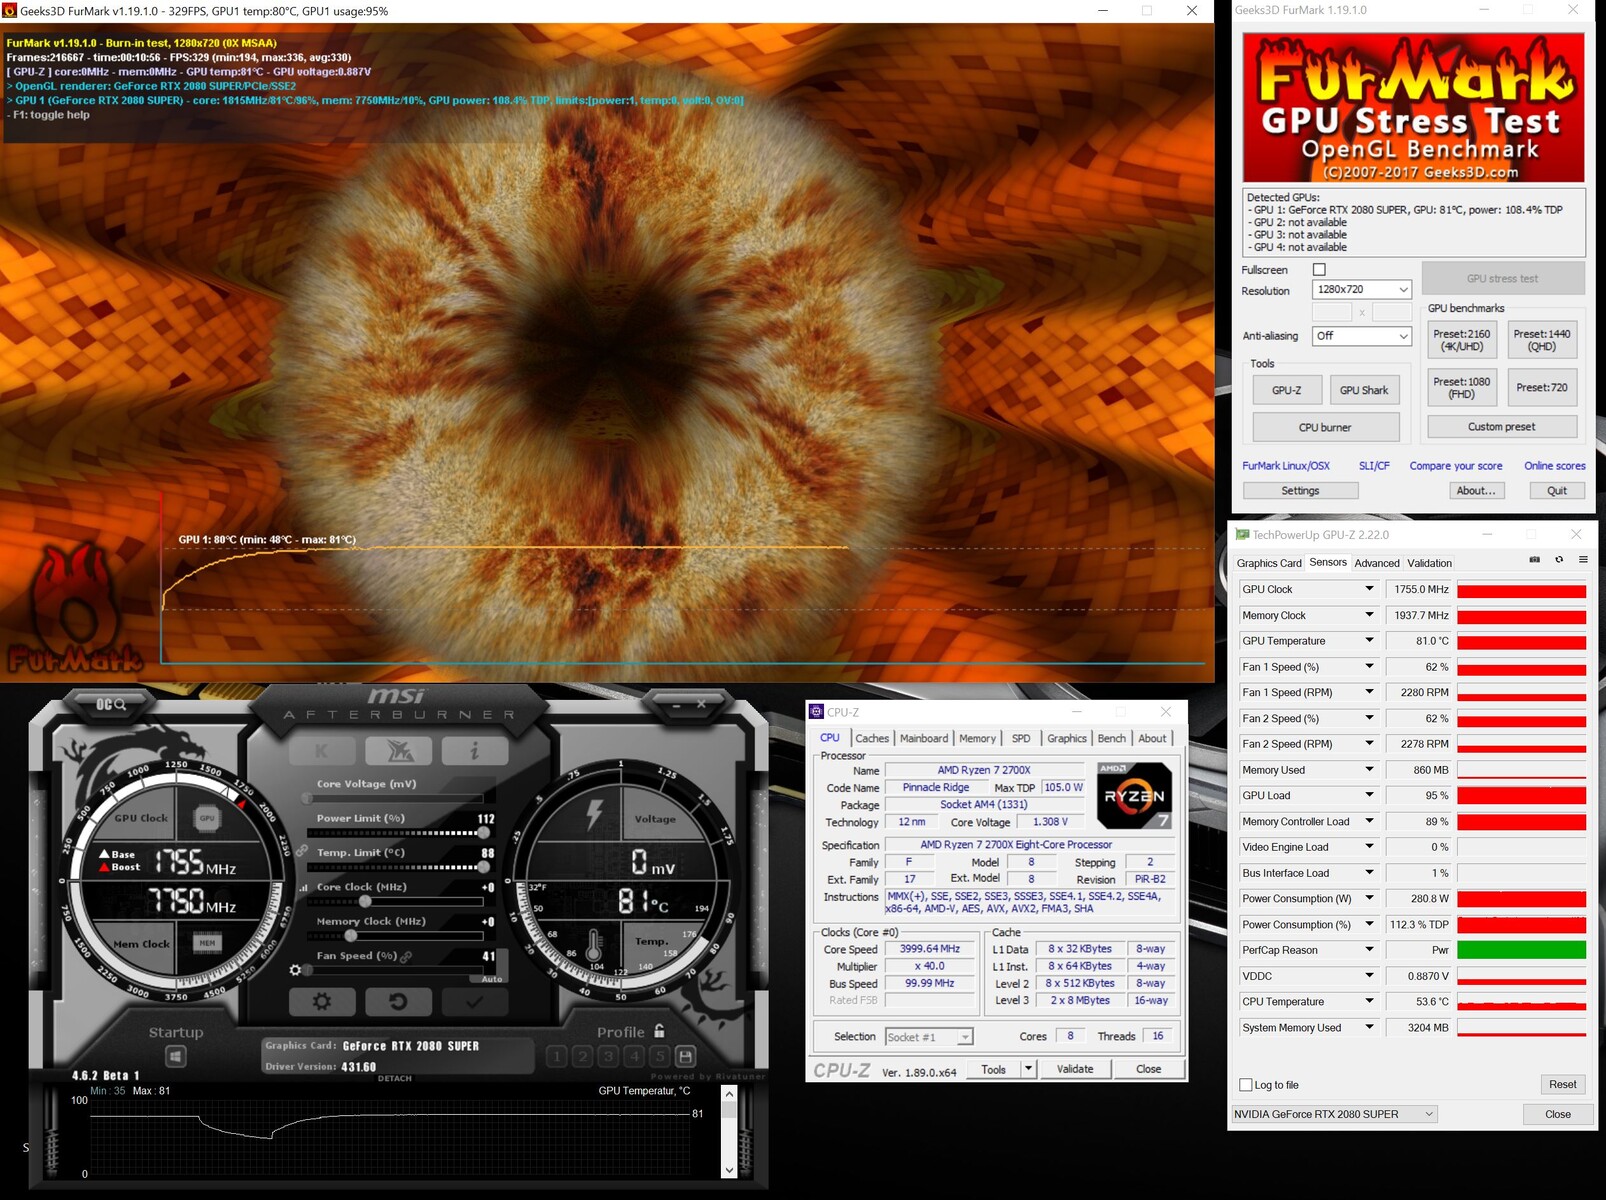Viewport: 1606px width, 1200px height.
Task: Click the thermometer icon in temperature gauge
Action: (x=594, y=944)
